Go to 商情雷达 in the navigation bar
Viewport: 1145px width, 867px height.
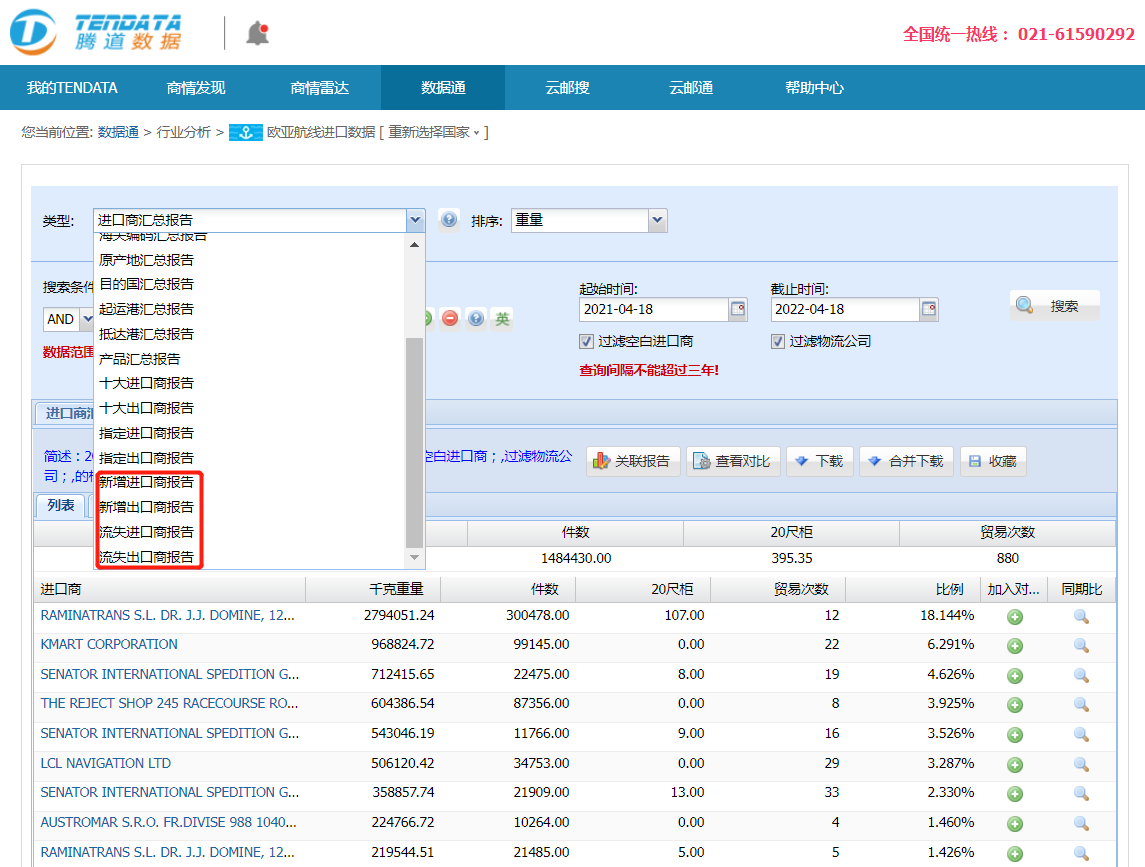pos(319,88)
